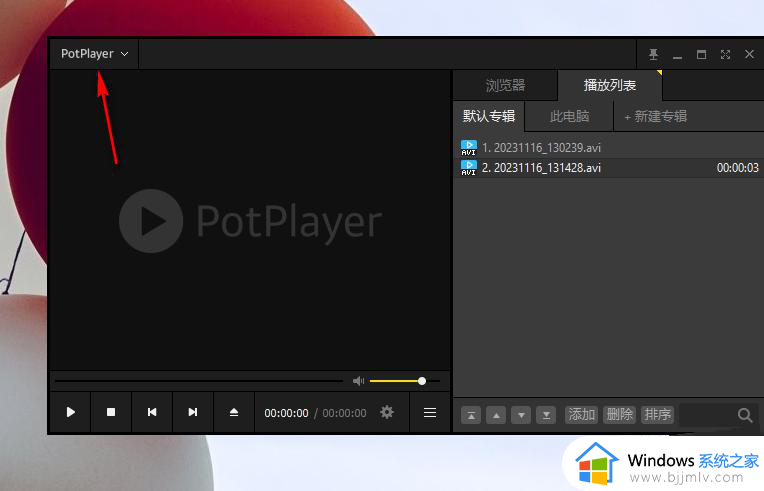This screenshot has width=764, height=491.
Task: Go to the previous track
Action: click(152, 413)
